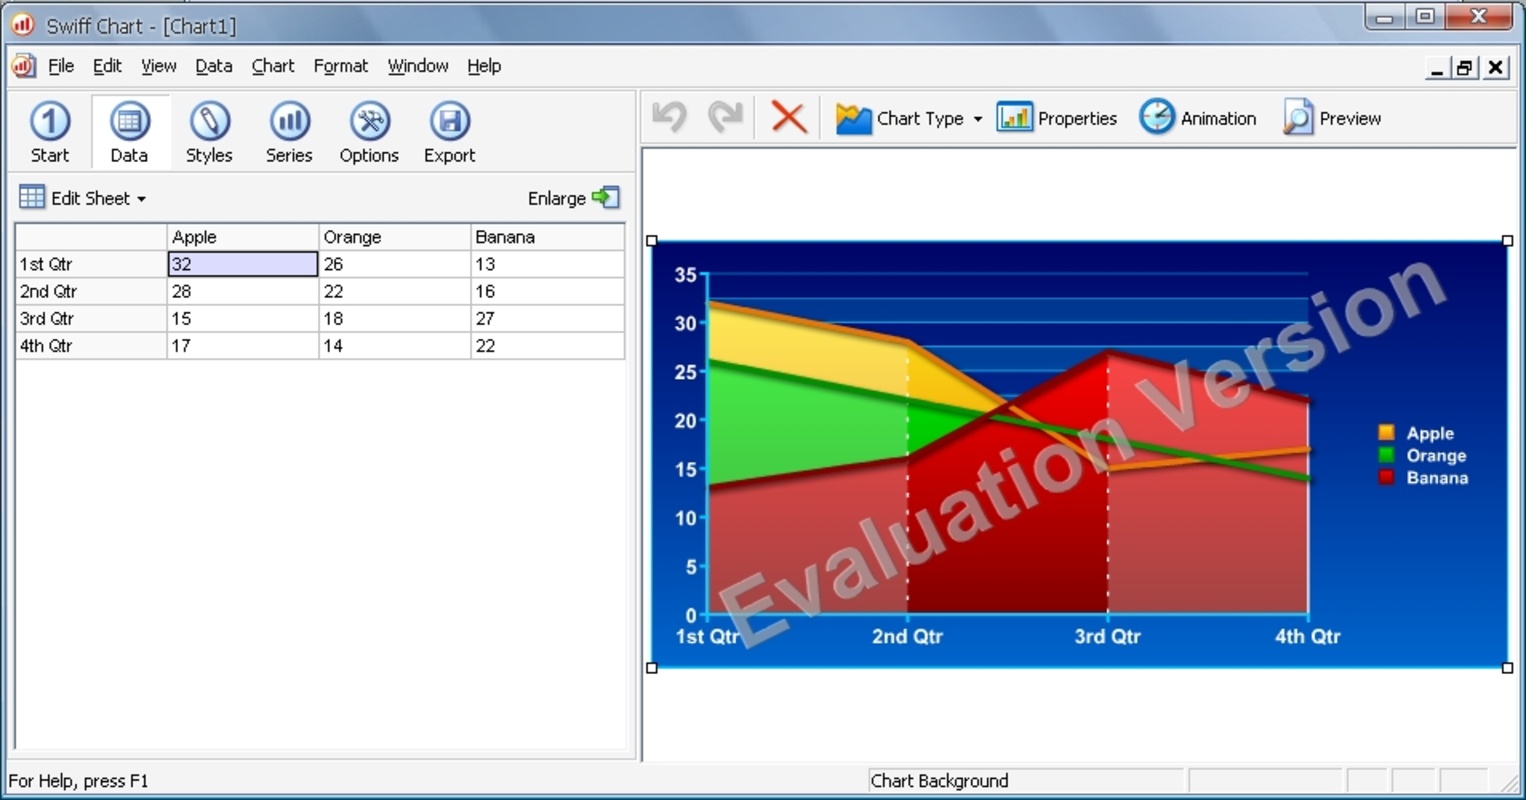Select the 1st Qtr row header
This screenshot has height=800, width=1526.
[x=91, y=264]
